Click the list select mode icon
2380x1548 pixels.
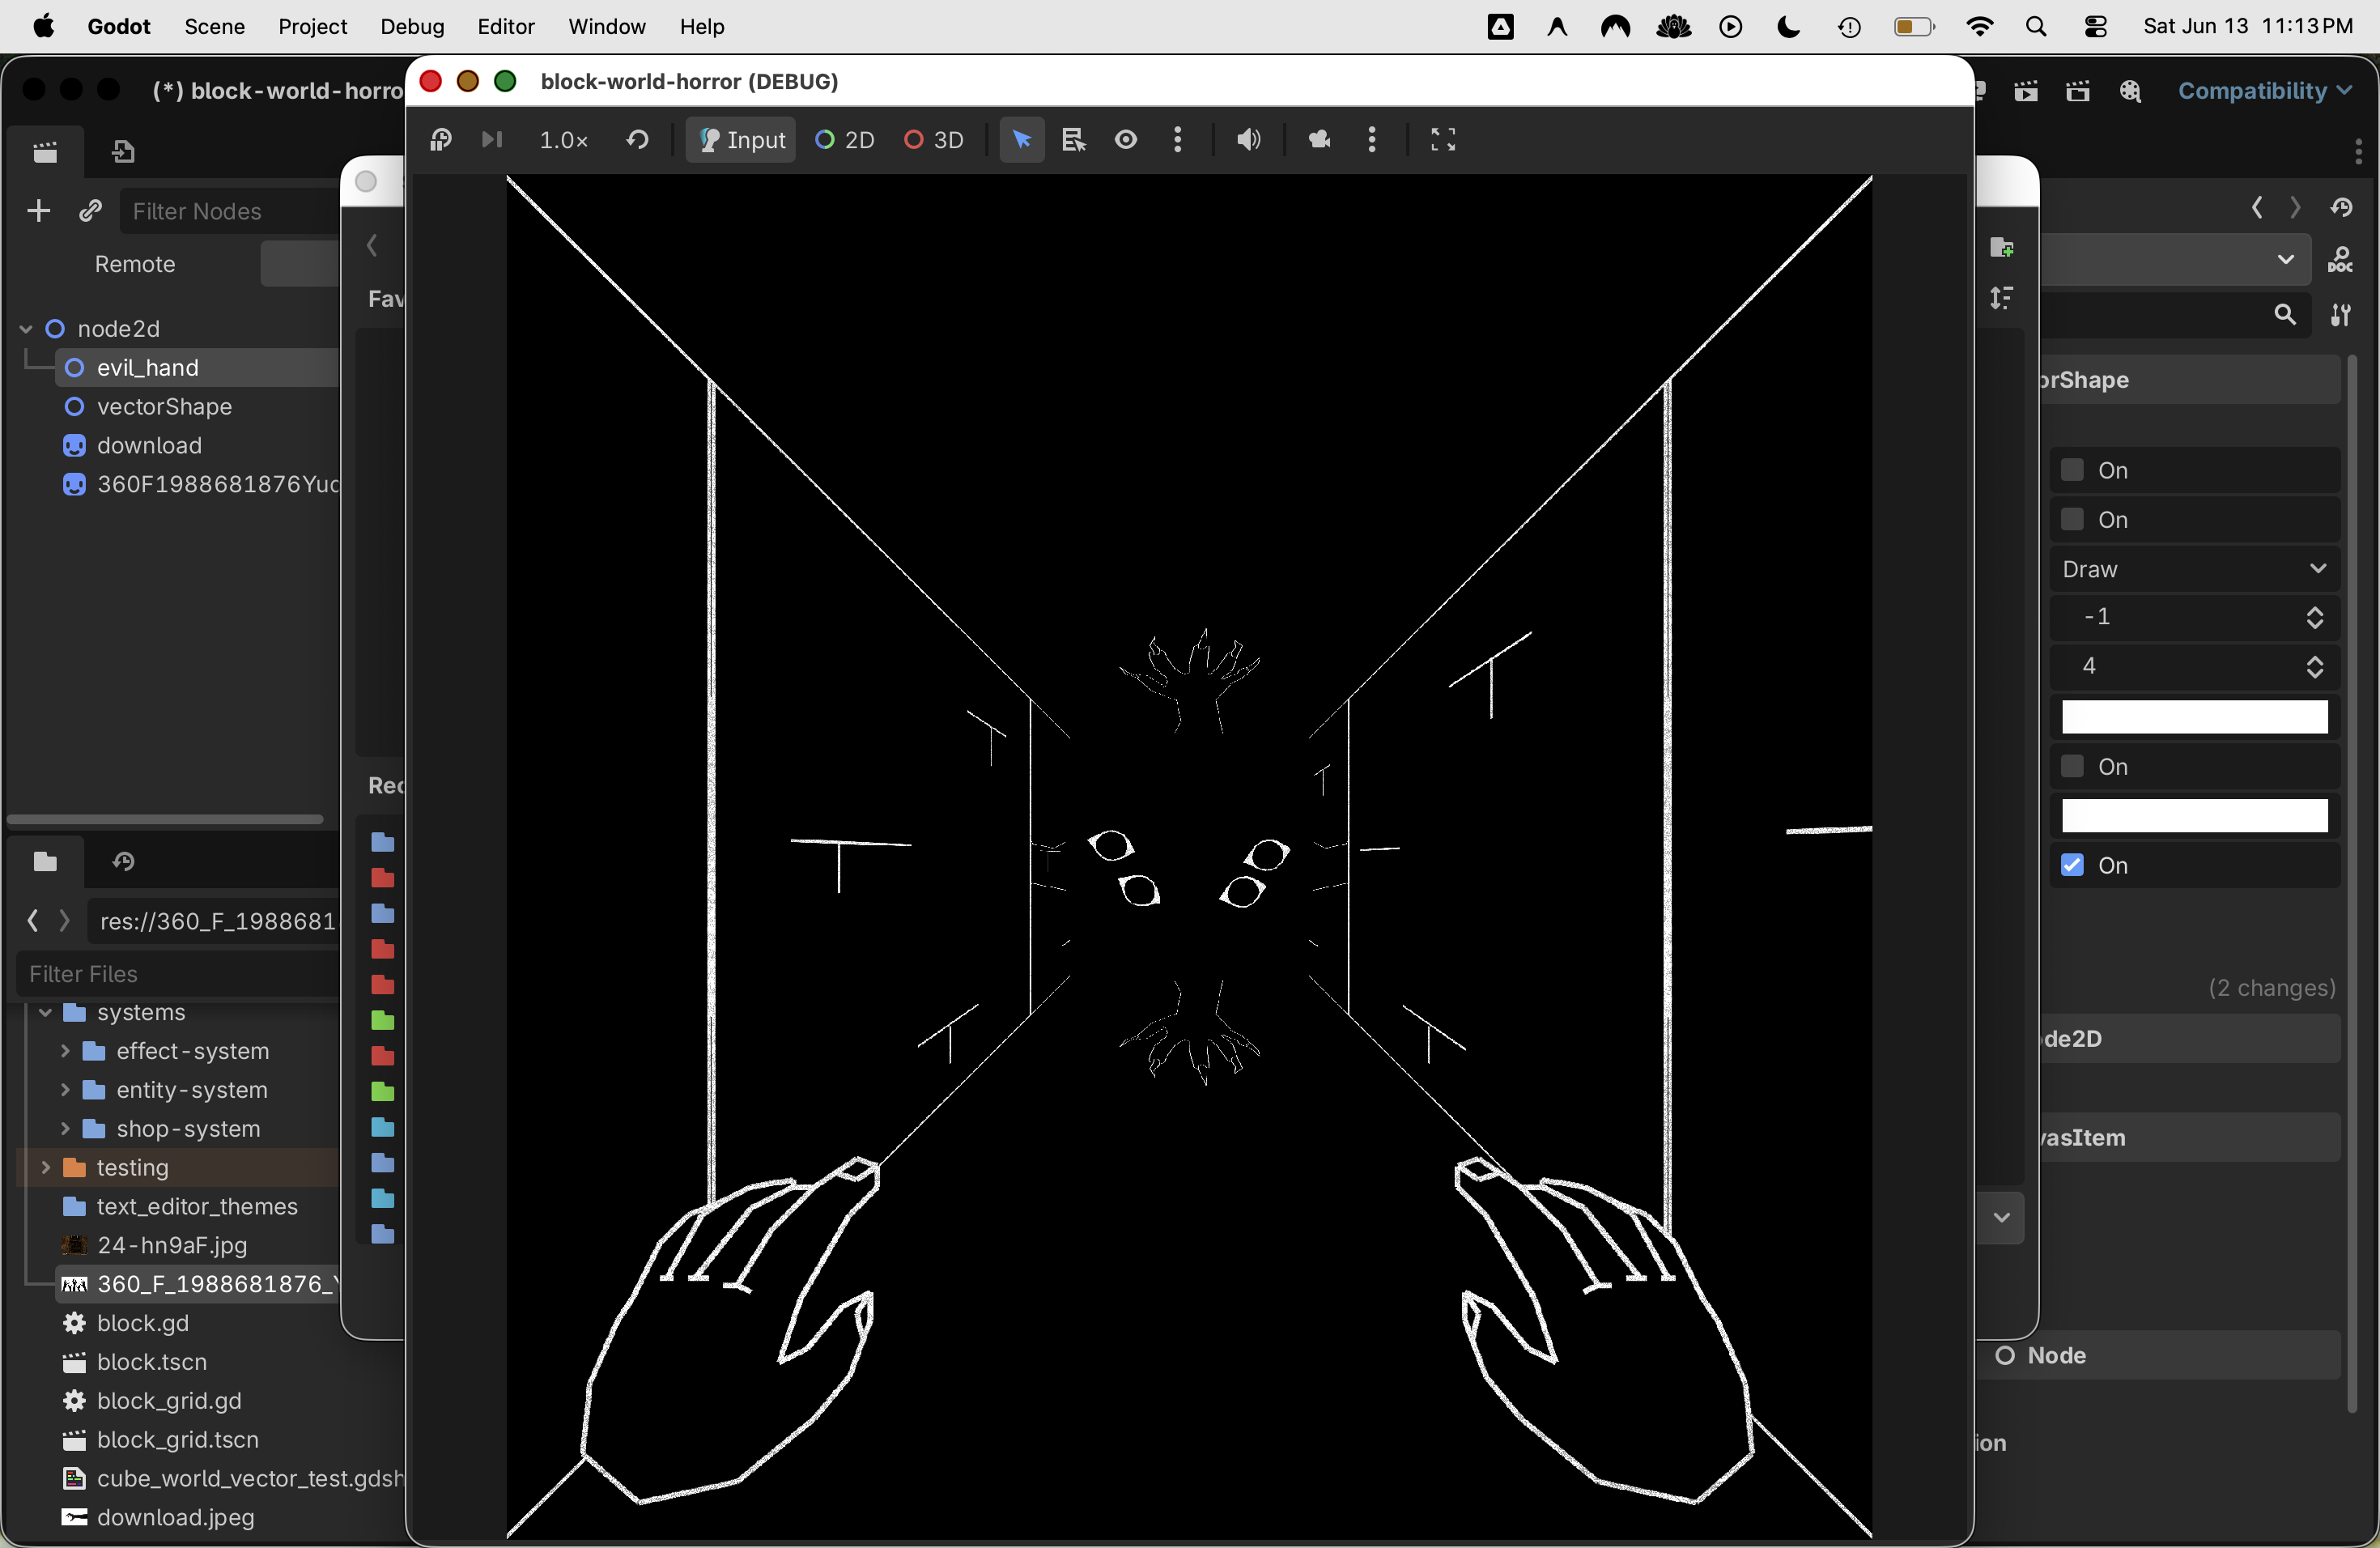[1074, 140]
